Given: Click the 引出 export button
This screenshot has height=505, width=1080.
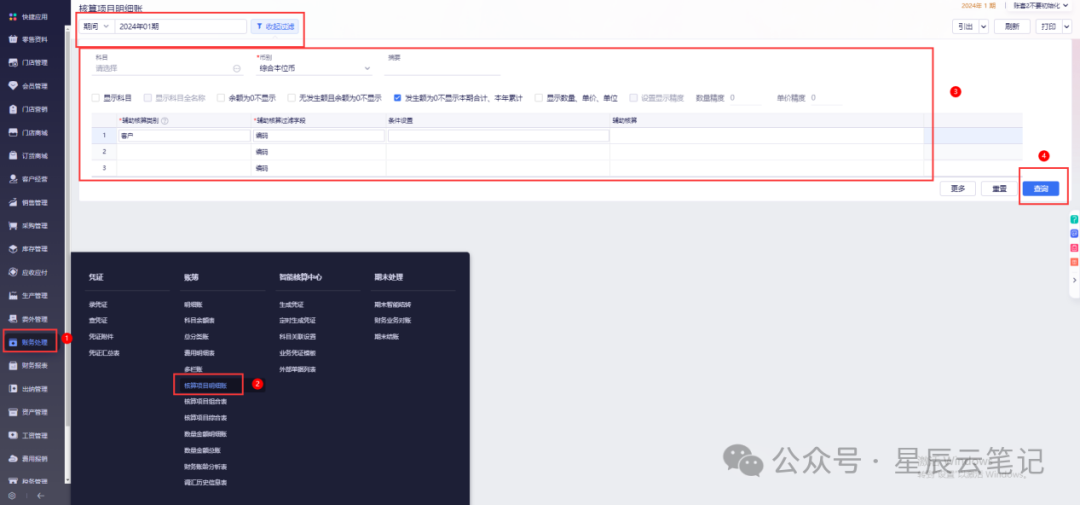Looking at the screenshot, I should [x=965, y=26].
